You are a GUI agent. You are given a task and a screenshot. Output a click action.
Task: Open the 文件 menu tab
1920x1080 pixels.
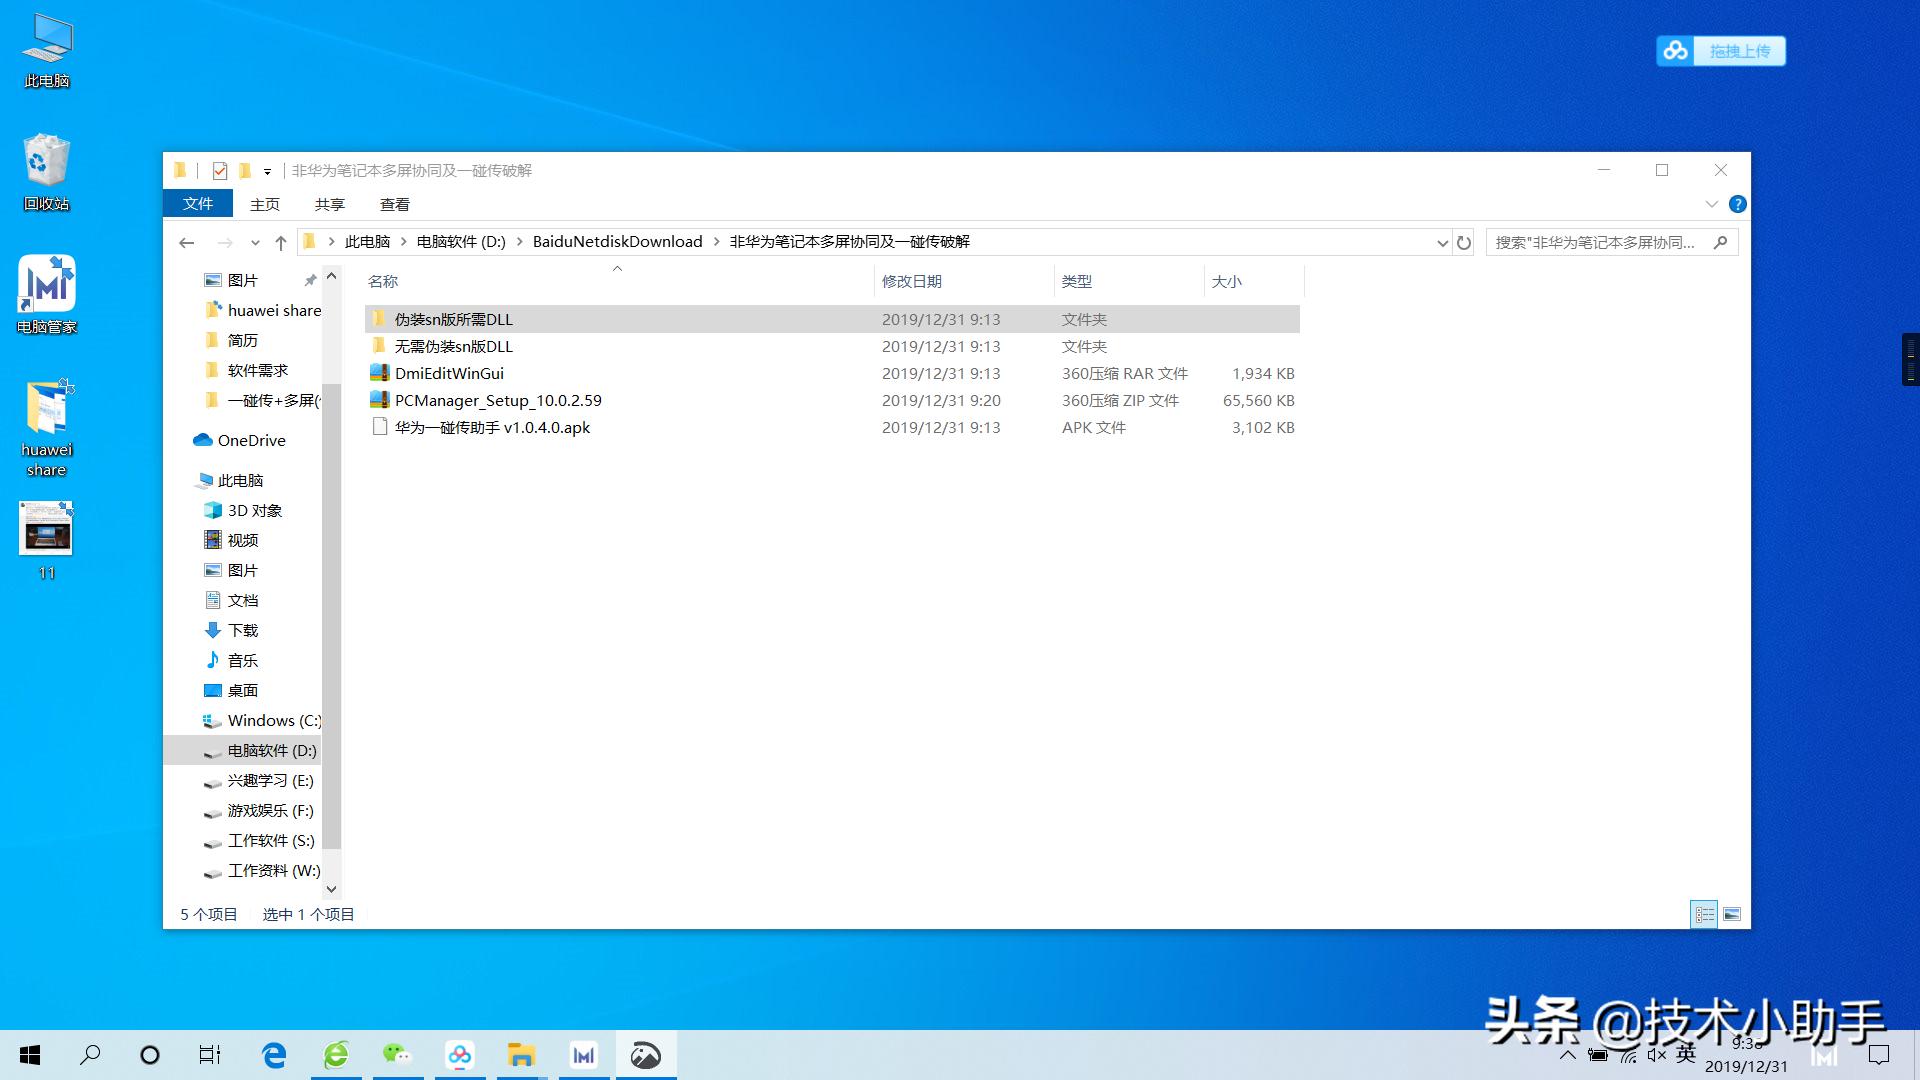(198, 204)
